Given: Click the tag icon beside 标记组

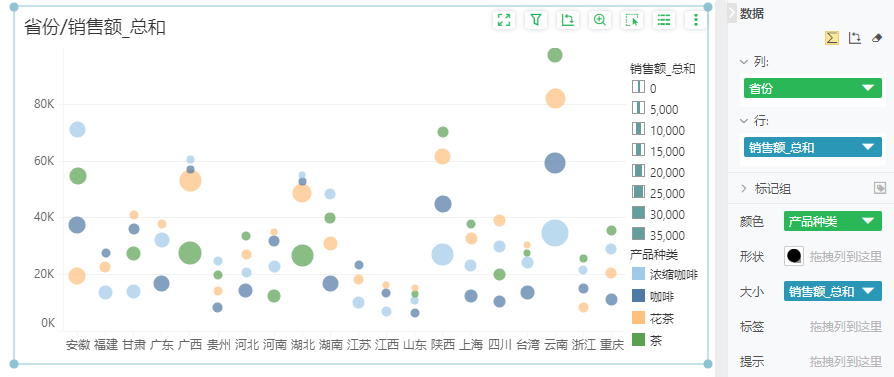Looking at the screenshot, I should 880,188.
